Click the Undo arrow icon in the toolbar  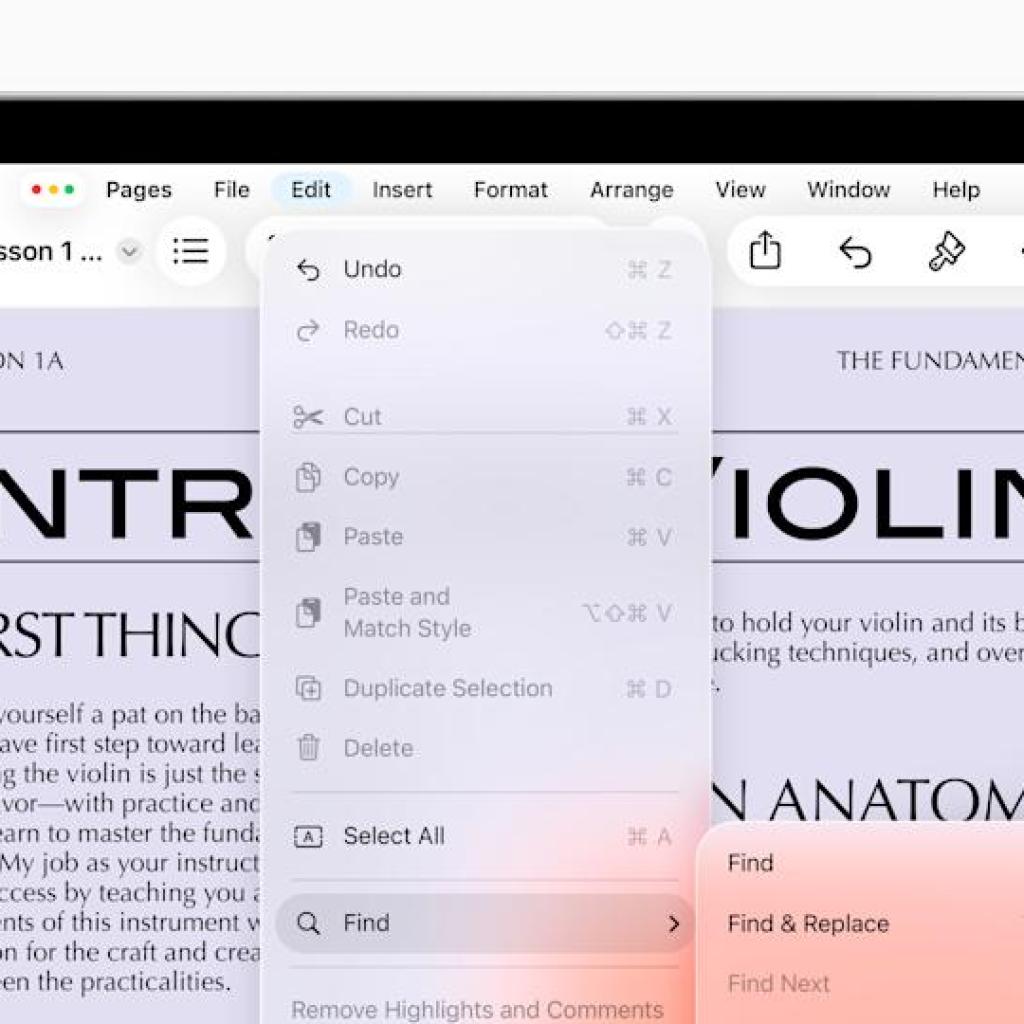(x=855, y=252)
